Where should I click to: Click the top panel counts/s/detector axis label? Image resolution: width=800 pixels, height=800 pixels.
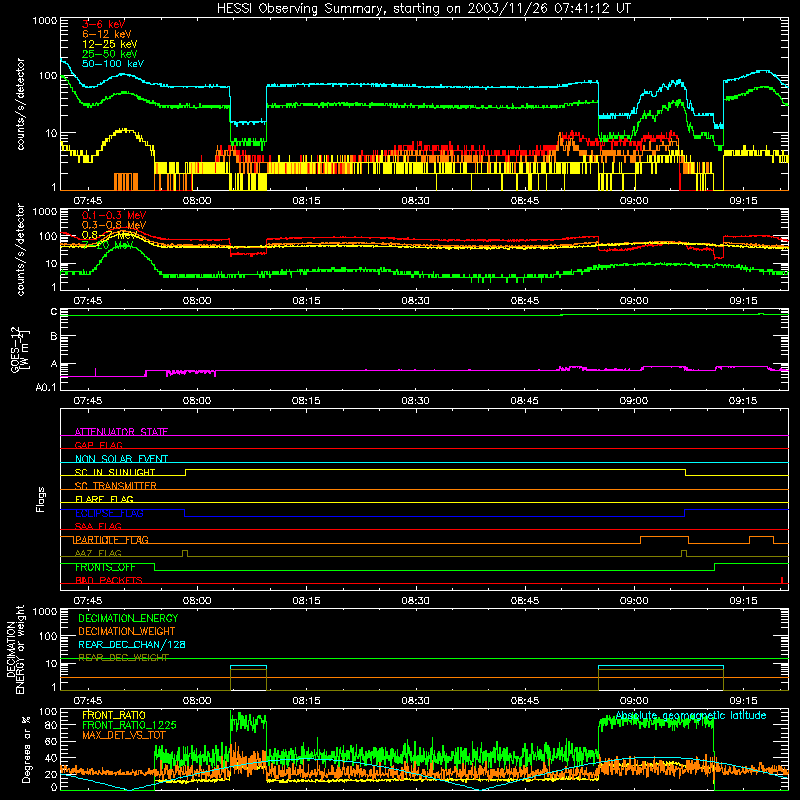tap(20, 104)
